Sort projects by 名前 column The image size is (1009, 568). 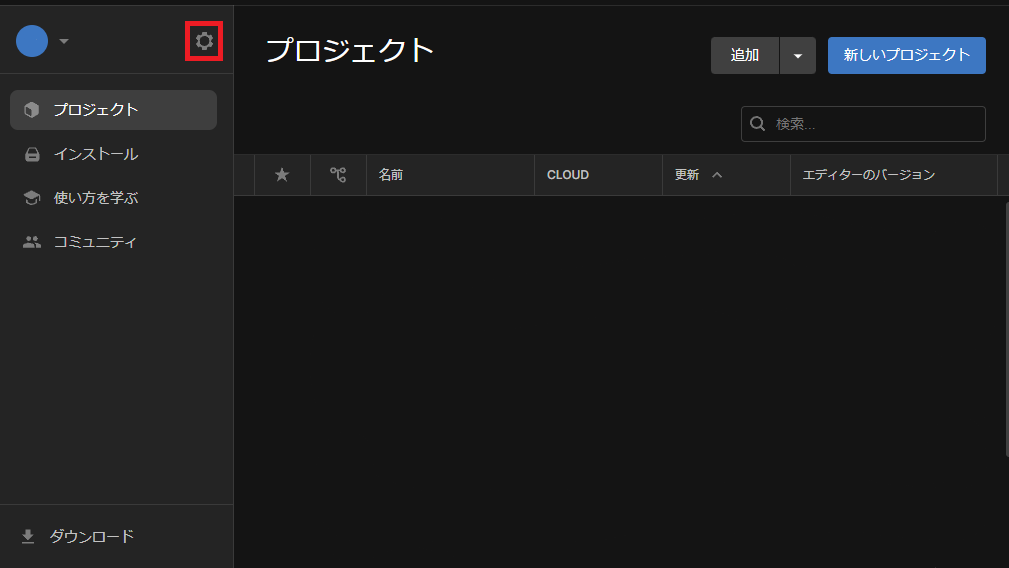click(x=450, y=175)
